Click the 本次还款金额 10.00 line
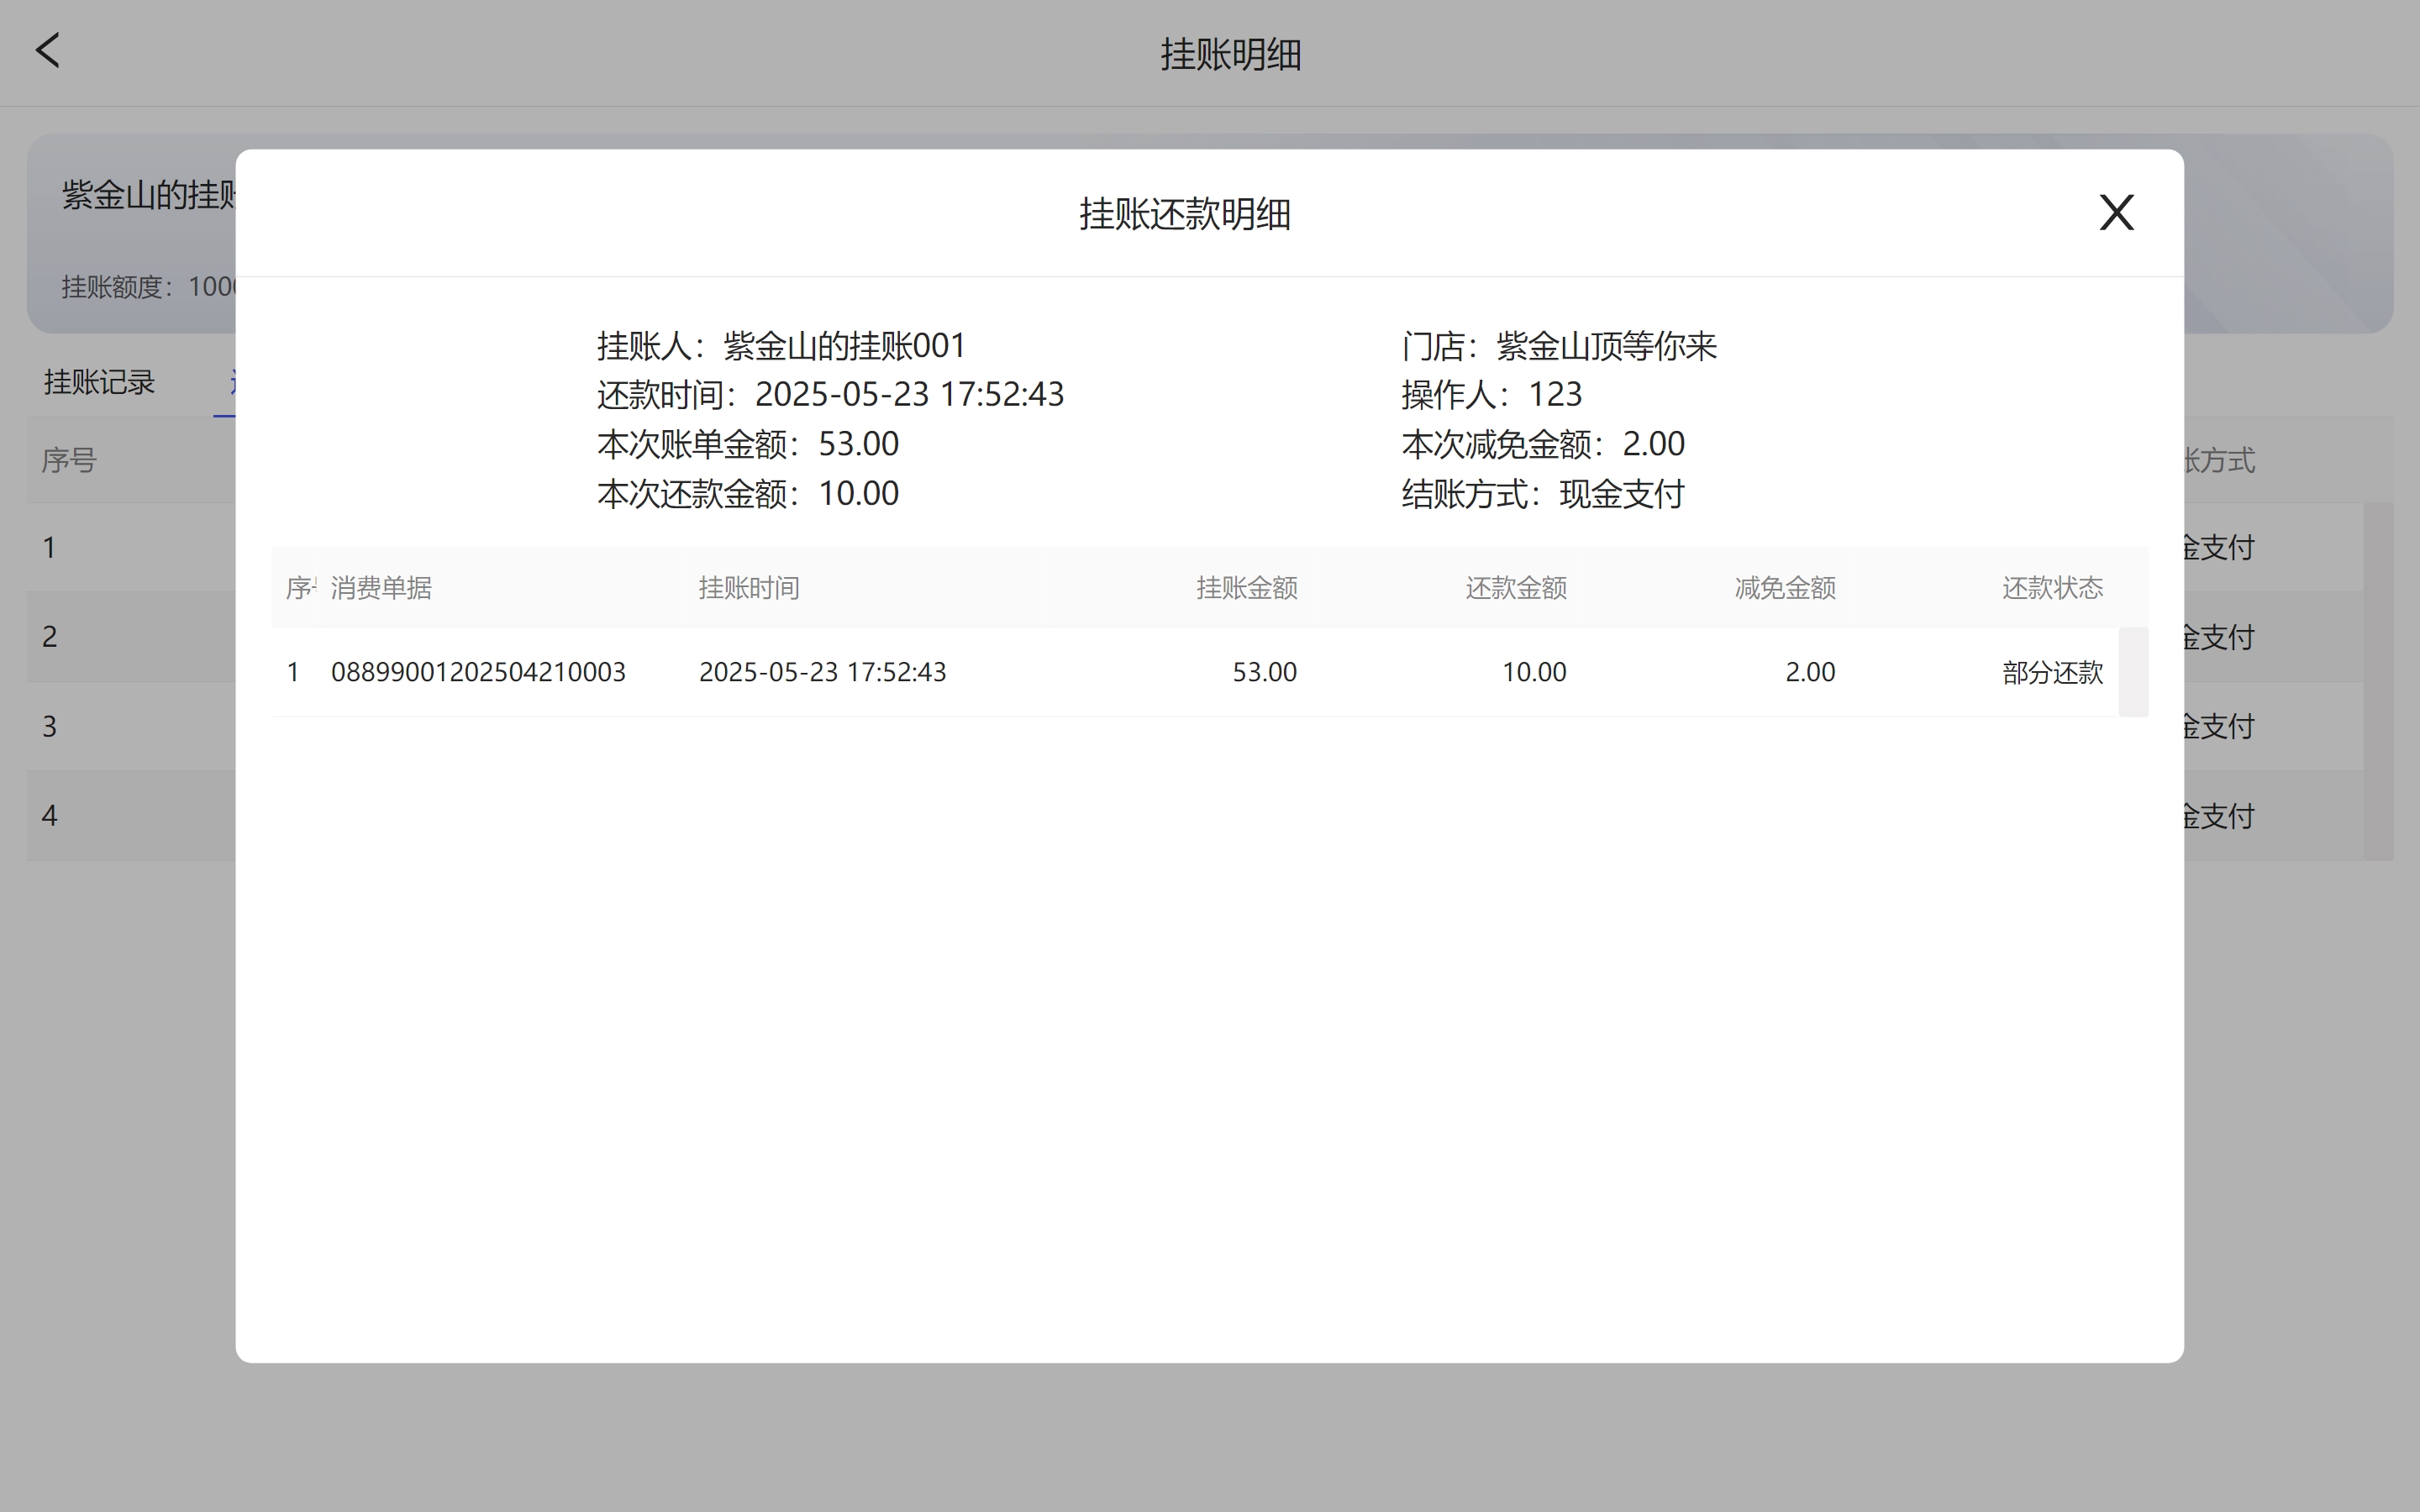 click(748, 493)
